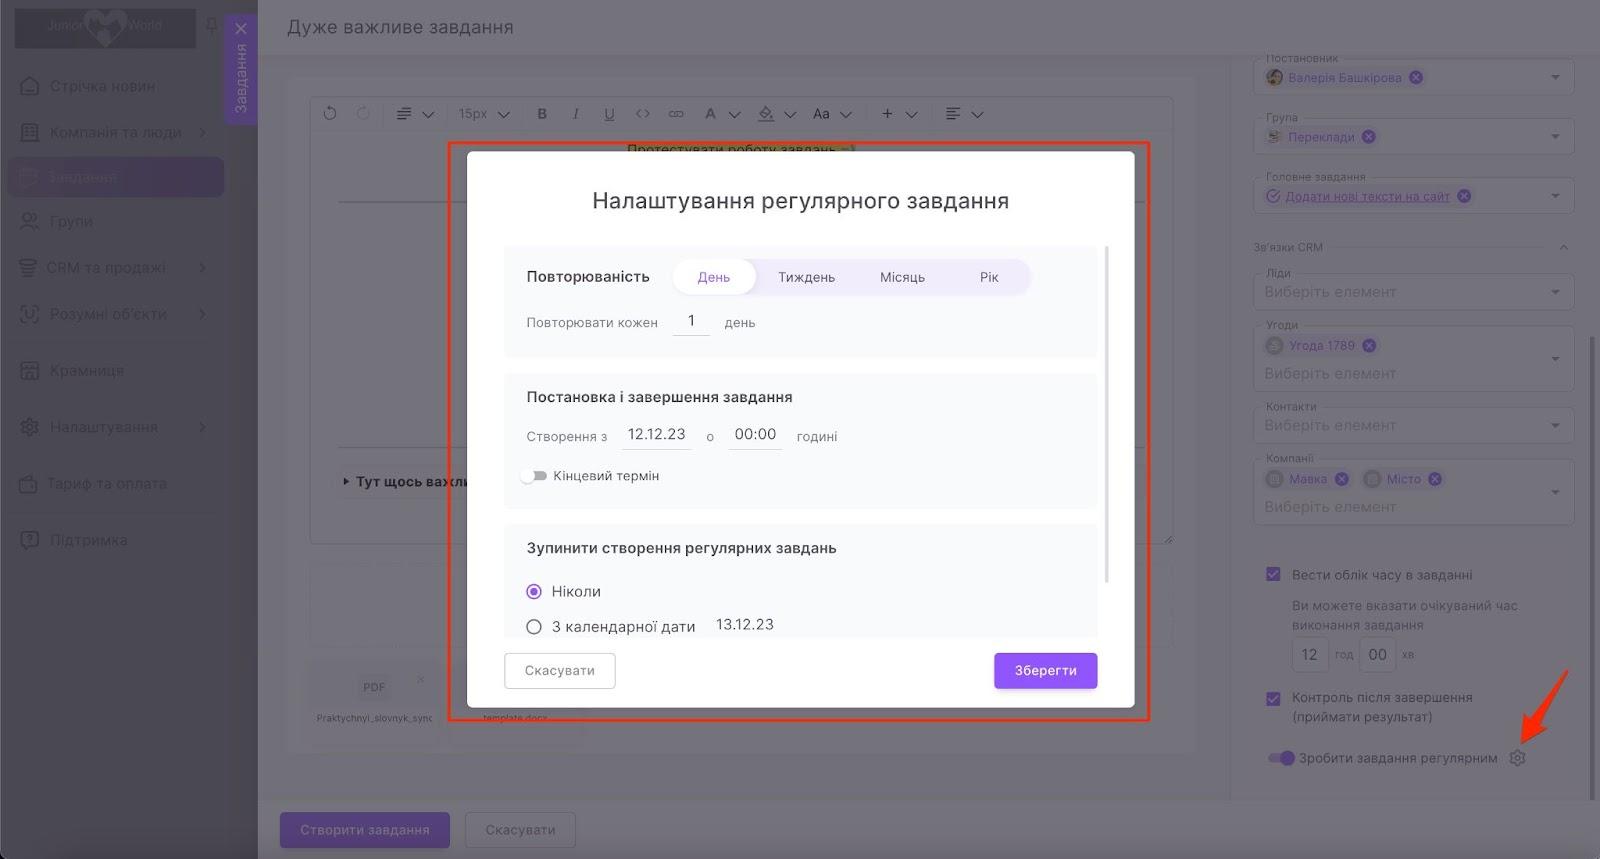
Task: Click the expected hours field
Action: pos(1310,655)
